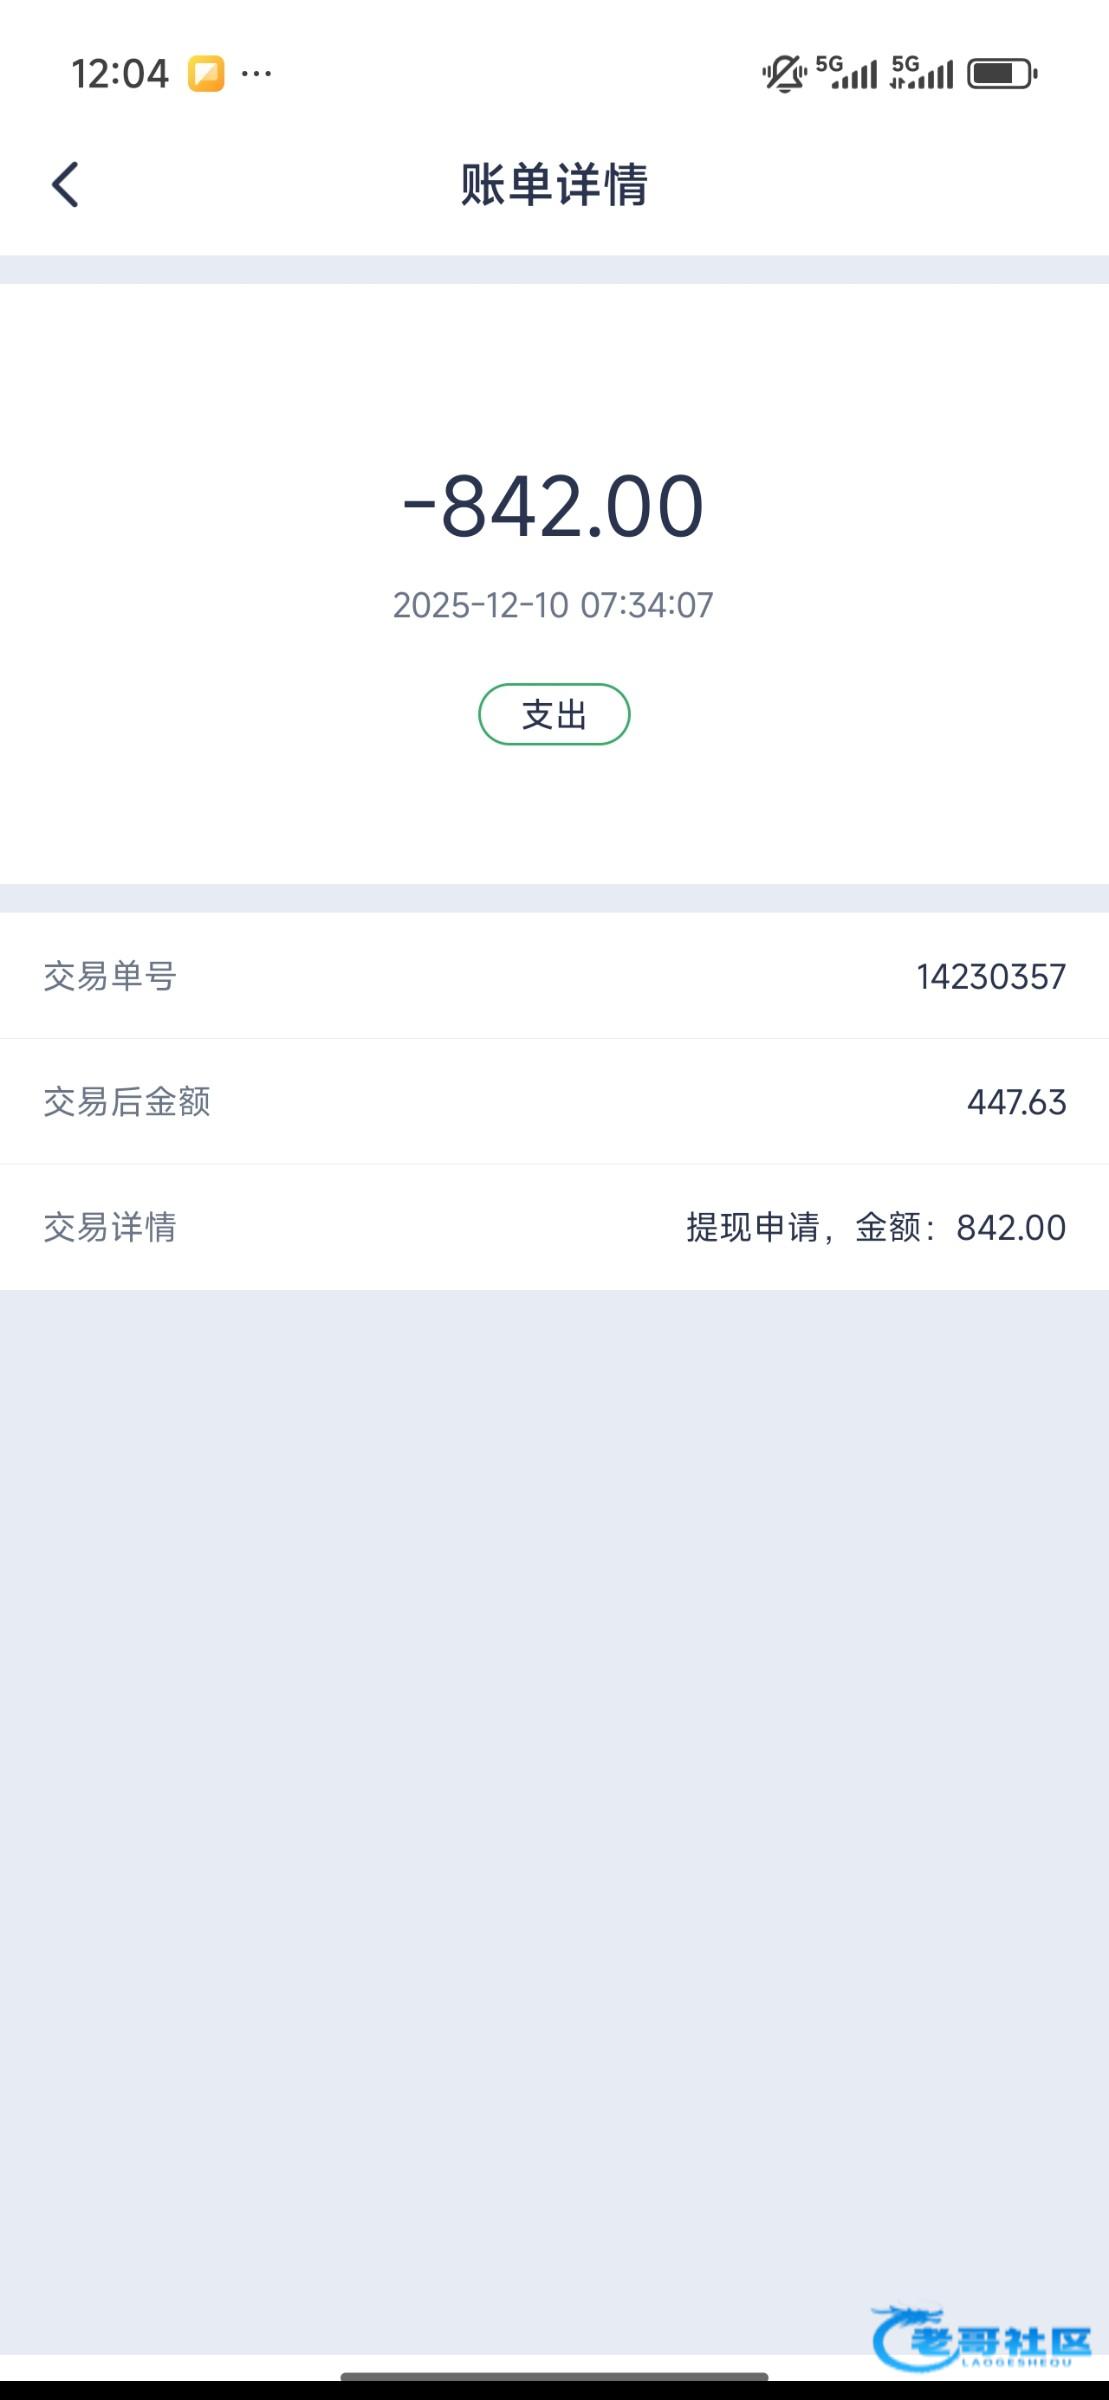Tap the bottom home gesture bar
This screenshot has width=1109, height=2400.
pos(554,2377)
